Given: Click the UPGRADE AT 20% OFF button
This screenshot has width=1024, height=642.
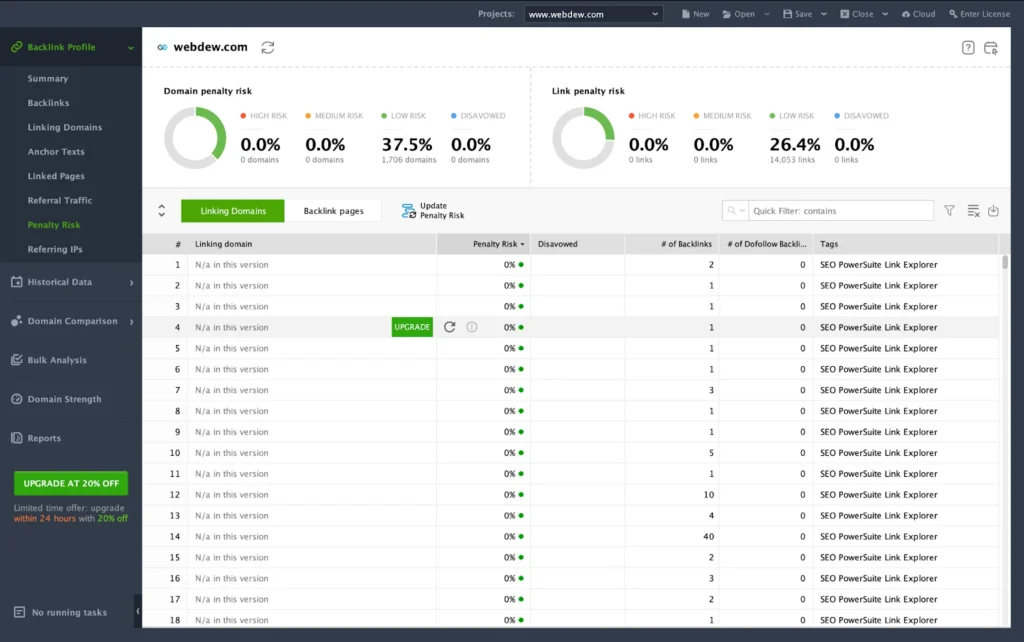Looking at the screenshot, I should click(x=71, y=483).
